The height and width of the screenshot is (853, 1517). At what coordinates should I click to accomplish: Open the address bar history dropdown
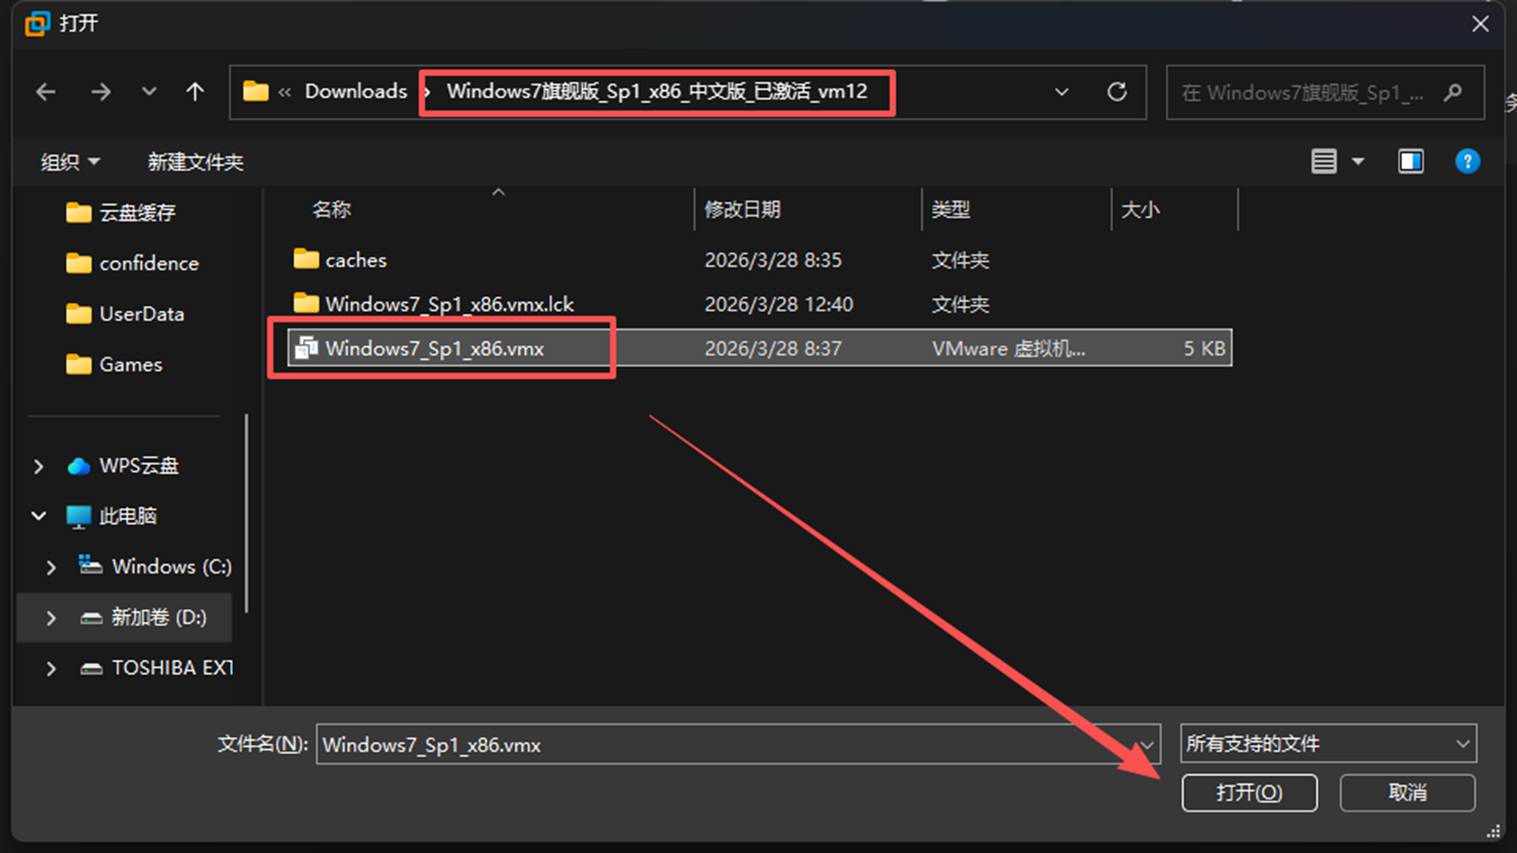point(1060,91)
